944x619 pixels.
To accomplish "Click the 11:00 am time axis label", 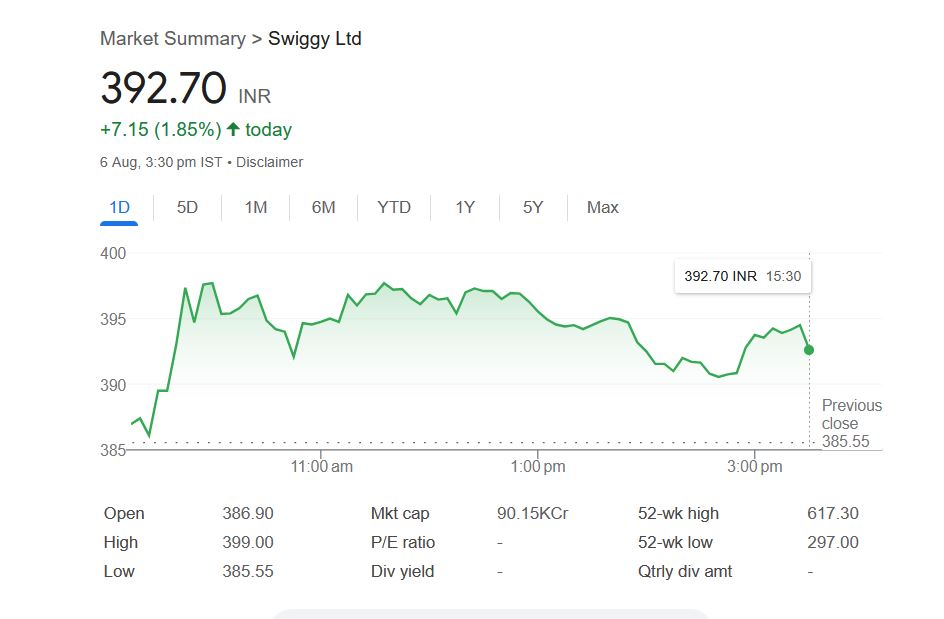I will point(322,467).
